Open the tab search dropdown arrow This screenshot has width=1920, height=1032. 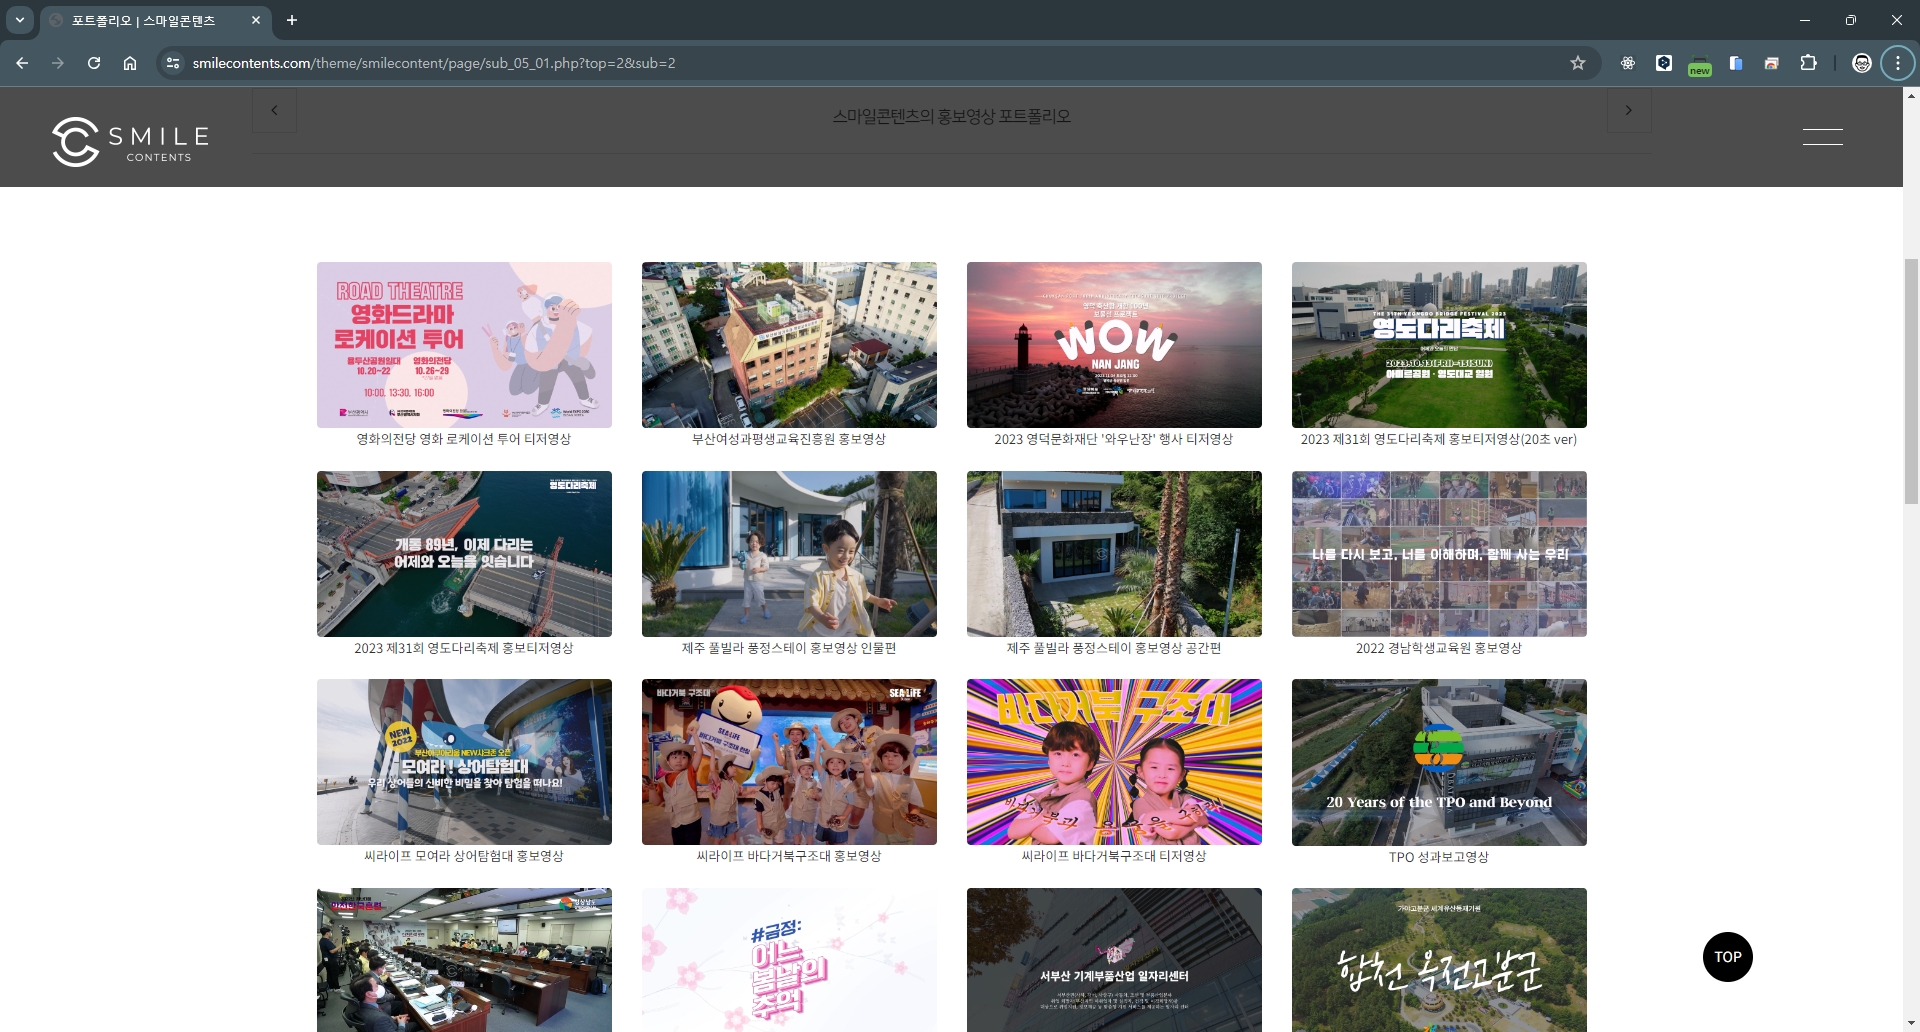19,20
